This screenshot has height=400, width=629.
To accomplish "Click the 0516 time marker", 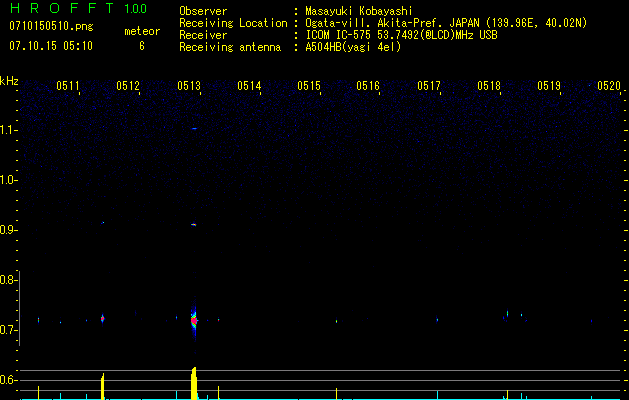I will click(x=368, y=86).
